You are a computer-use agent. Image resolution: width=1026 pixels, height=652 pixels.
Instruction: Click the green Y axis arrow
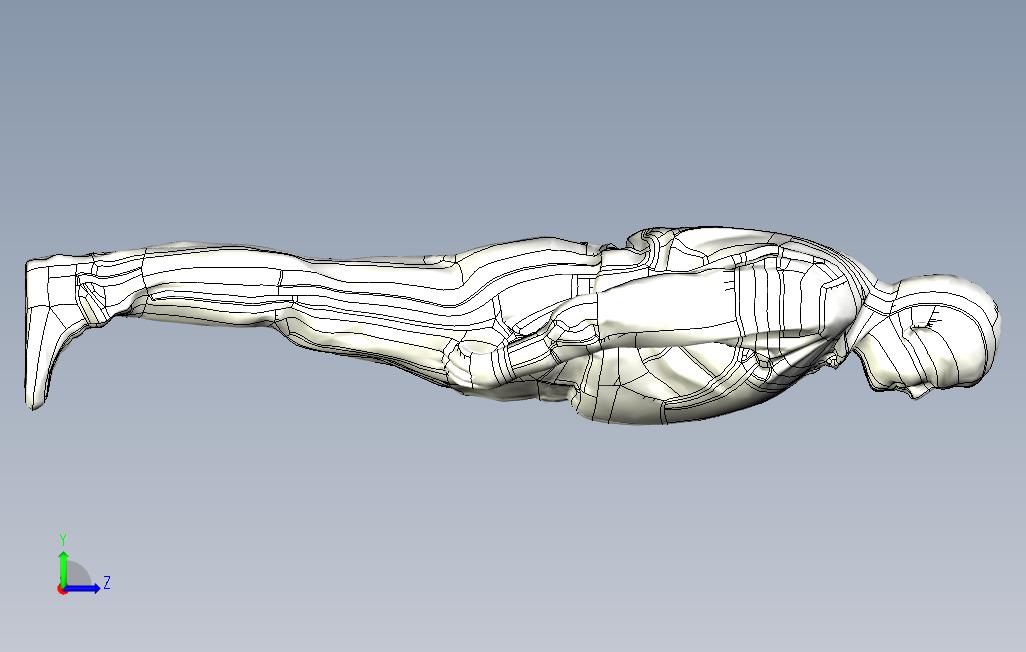[x=63, y=568]
